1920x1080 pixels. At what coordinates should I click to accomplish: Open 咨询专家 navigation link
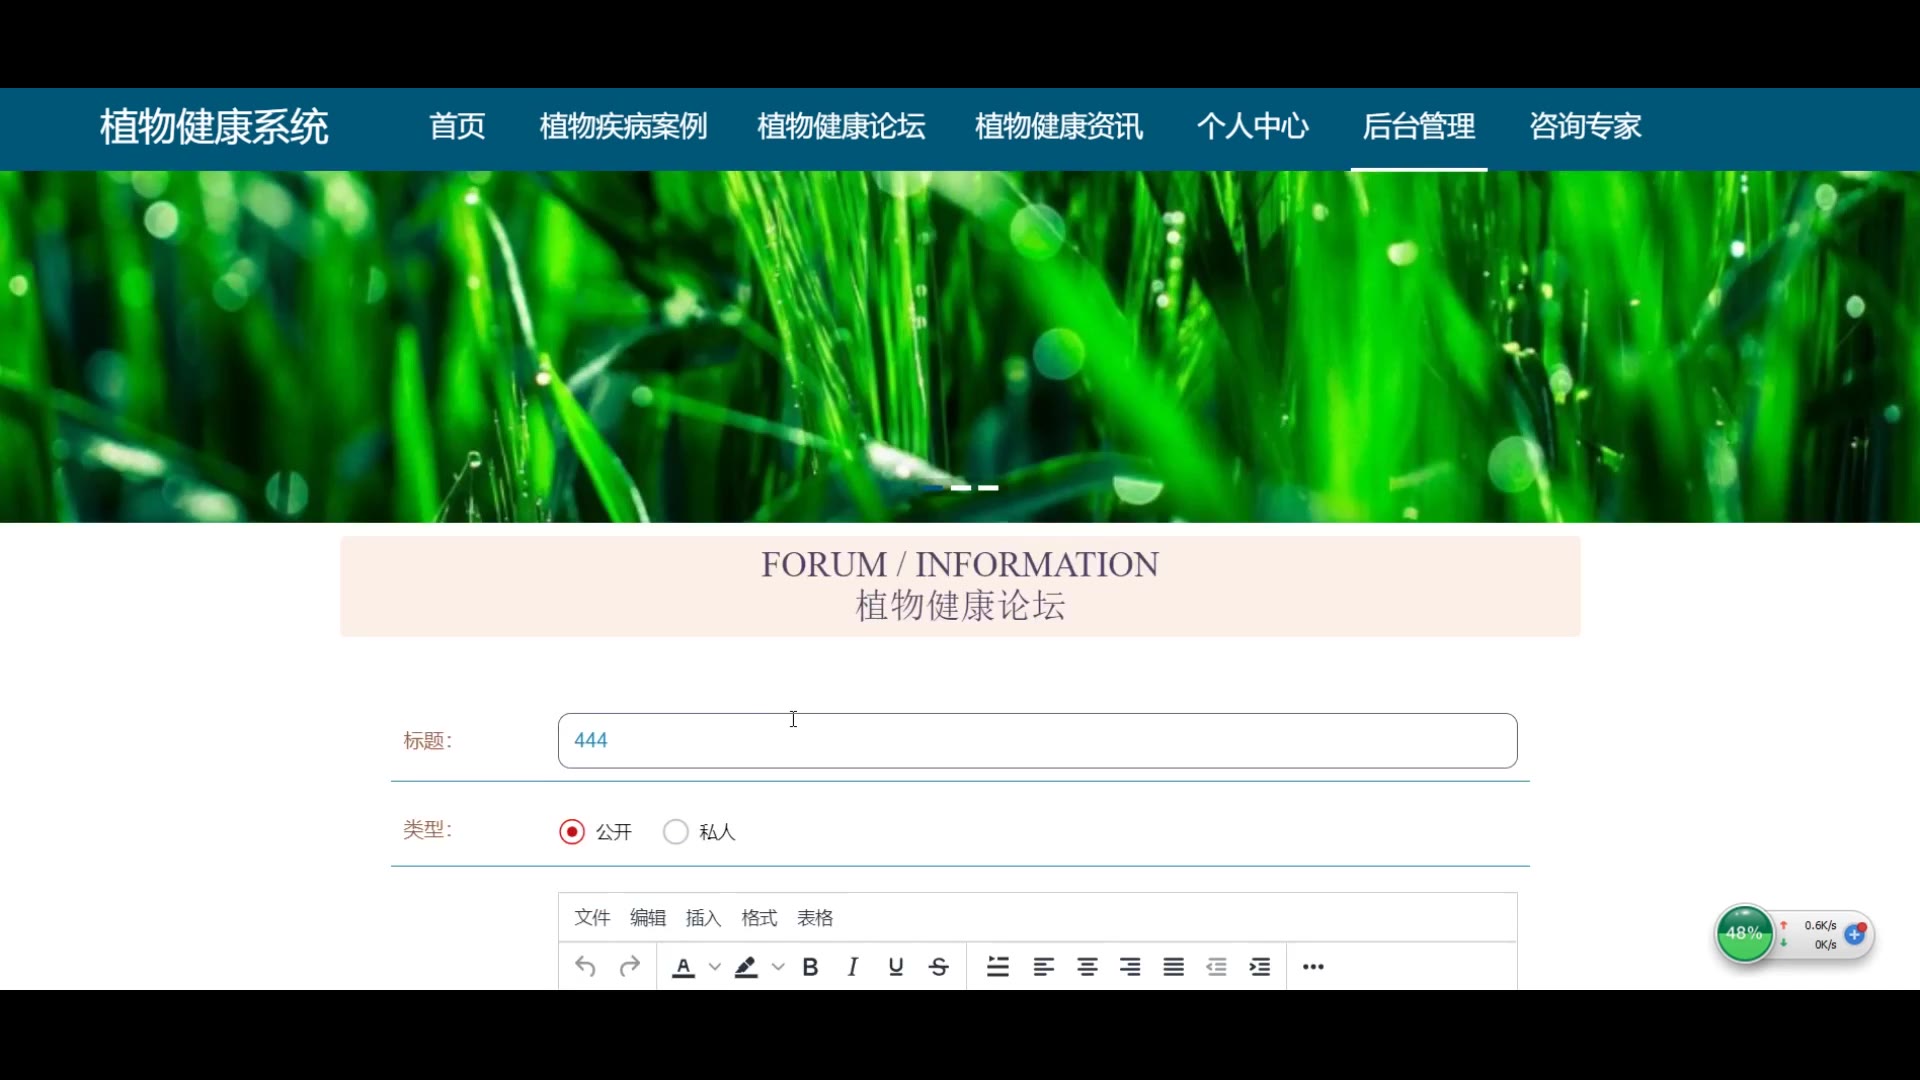coord(1585,127)
